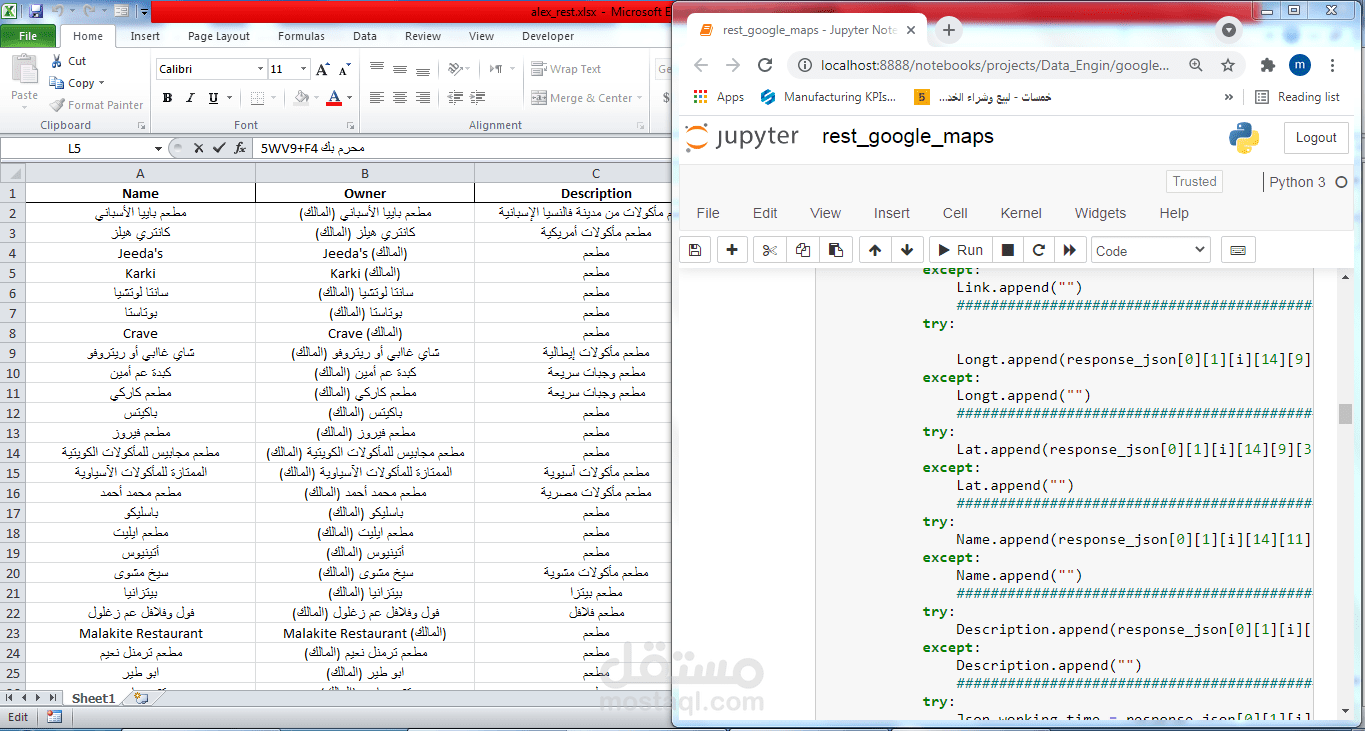Interrupt the kernel with stop icon
This screenshot has height=731, width=1365.
(1008, 250)
